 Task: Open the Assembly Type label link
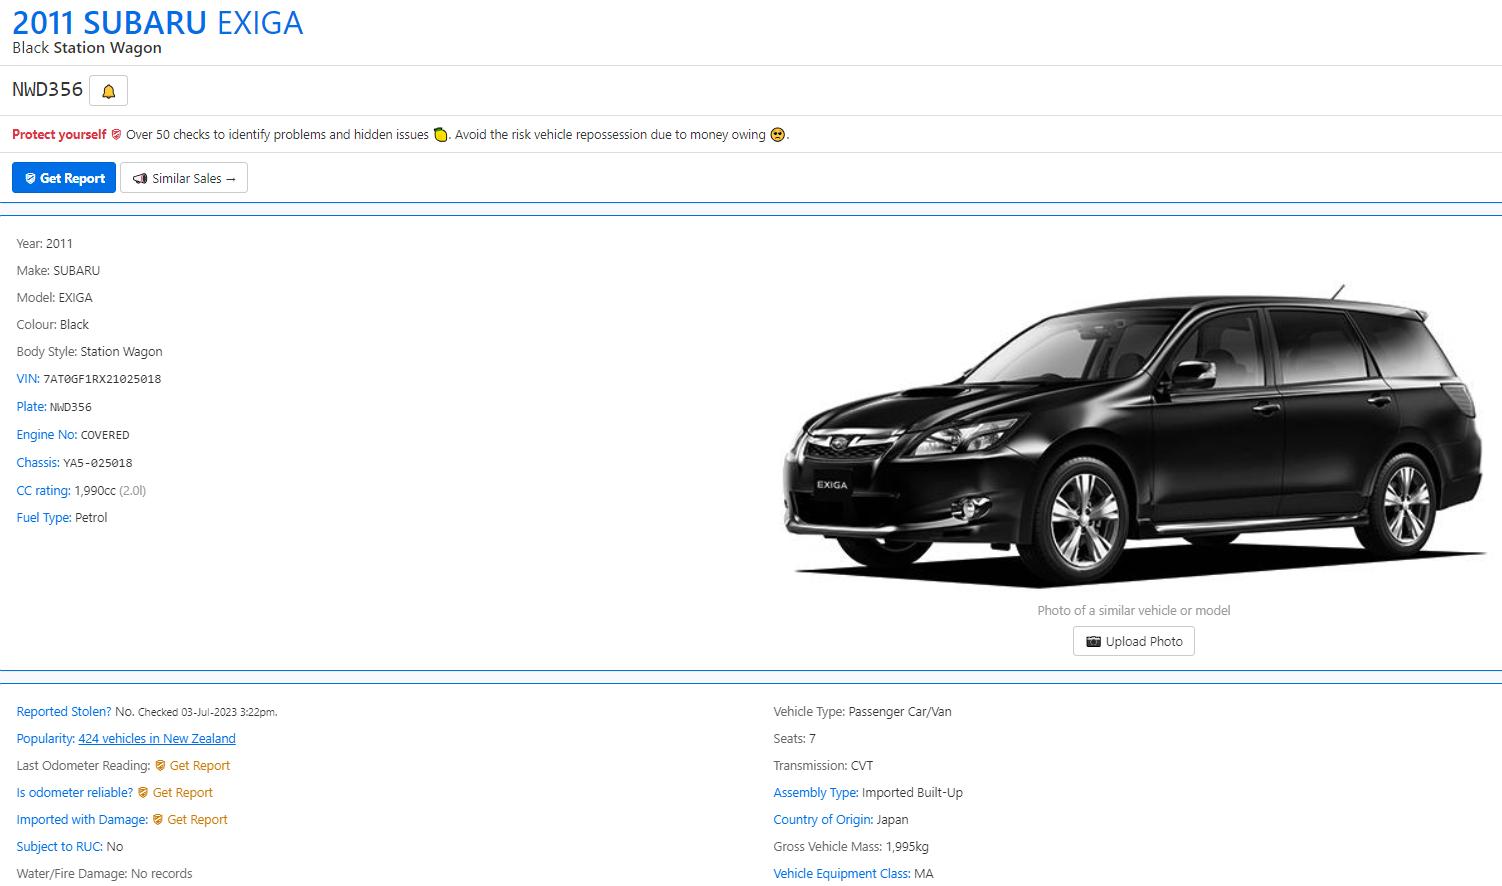tap(816, 792)
